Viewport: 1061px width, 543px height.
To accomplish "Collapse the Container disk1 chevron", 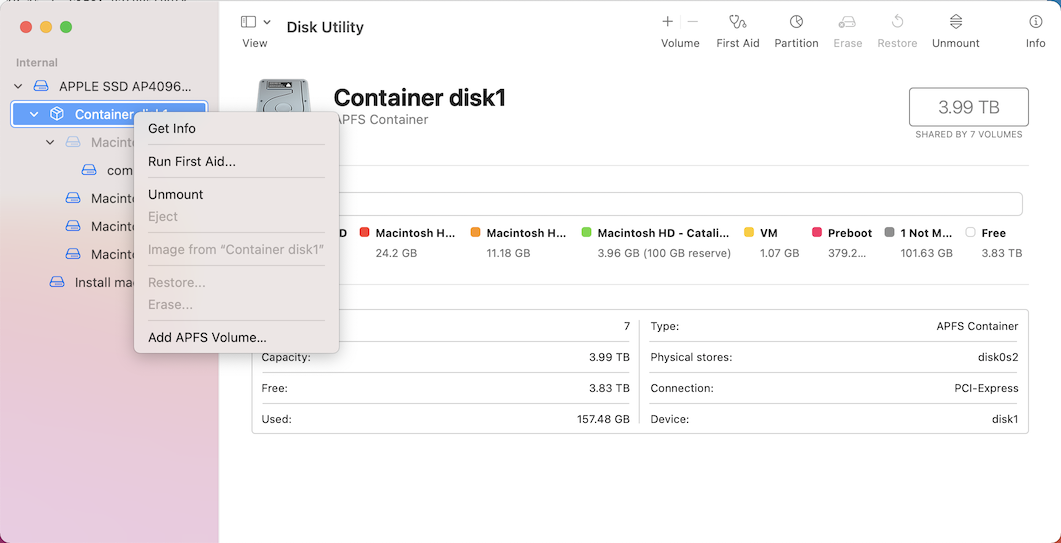I will click(x=34, y=114).
